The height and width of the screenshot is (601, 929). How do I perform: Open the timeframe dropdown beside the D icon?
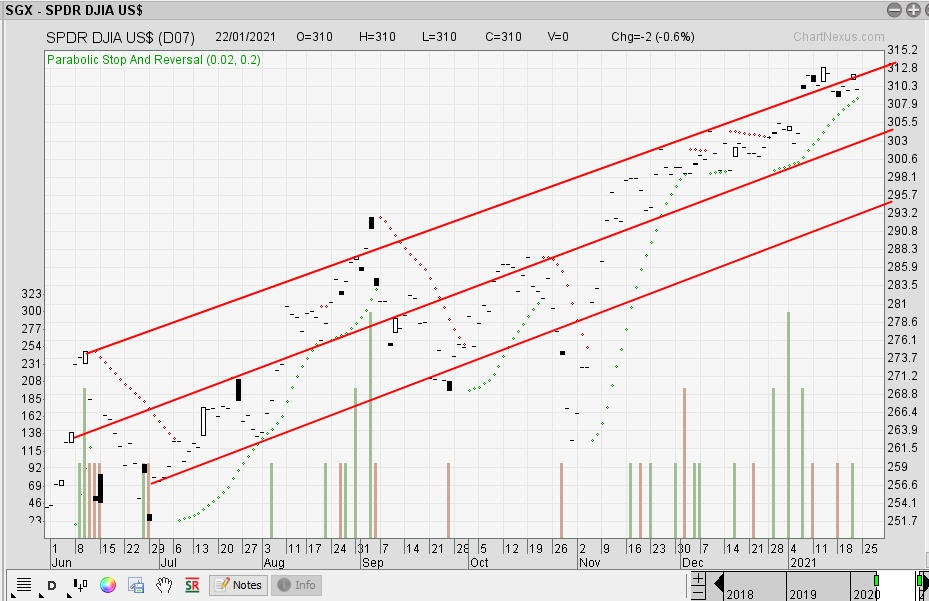click(x=39, y=594)
